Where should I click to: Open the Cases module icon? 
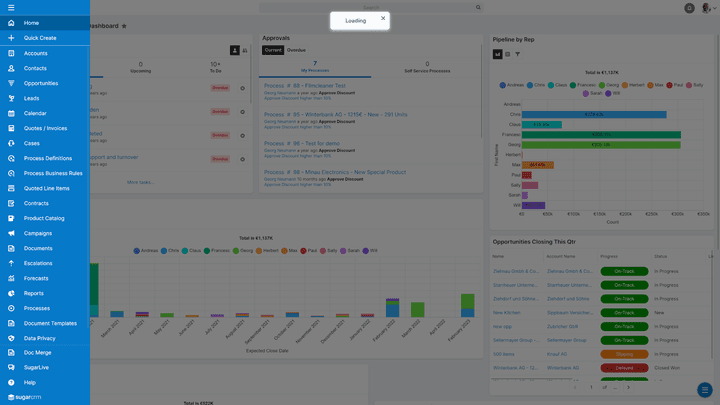point(10,143)
